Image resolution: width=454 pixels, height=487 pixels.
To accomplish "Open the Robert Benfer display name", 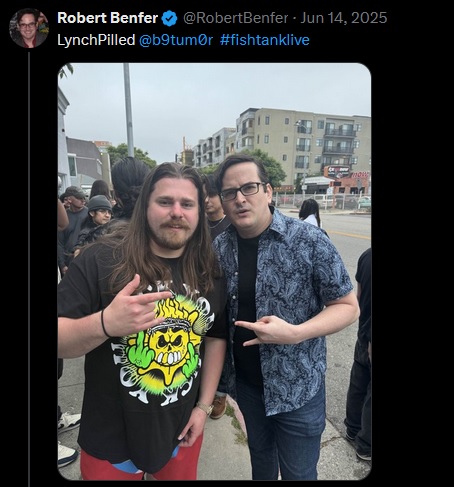I will [x=107, y=18].
